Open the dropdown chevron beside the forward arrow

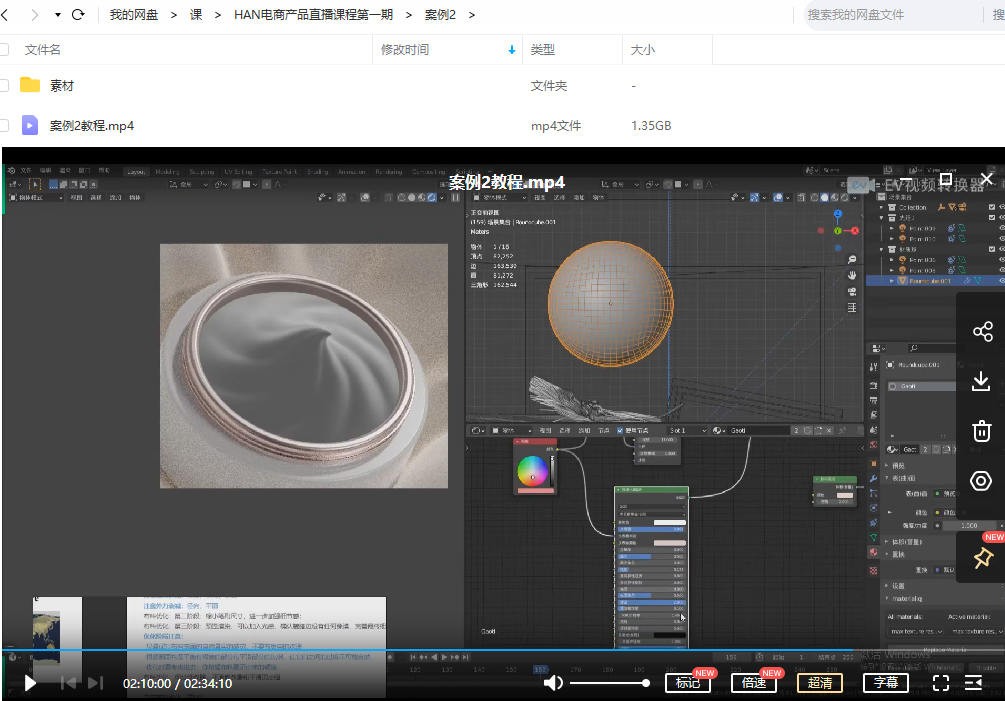pos(57,15)
